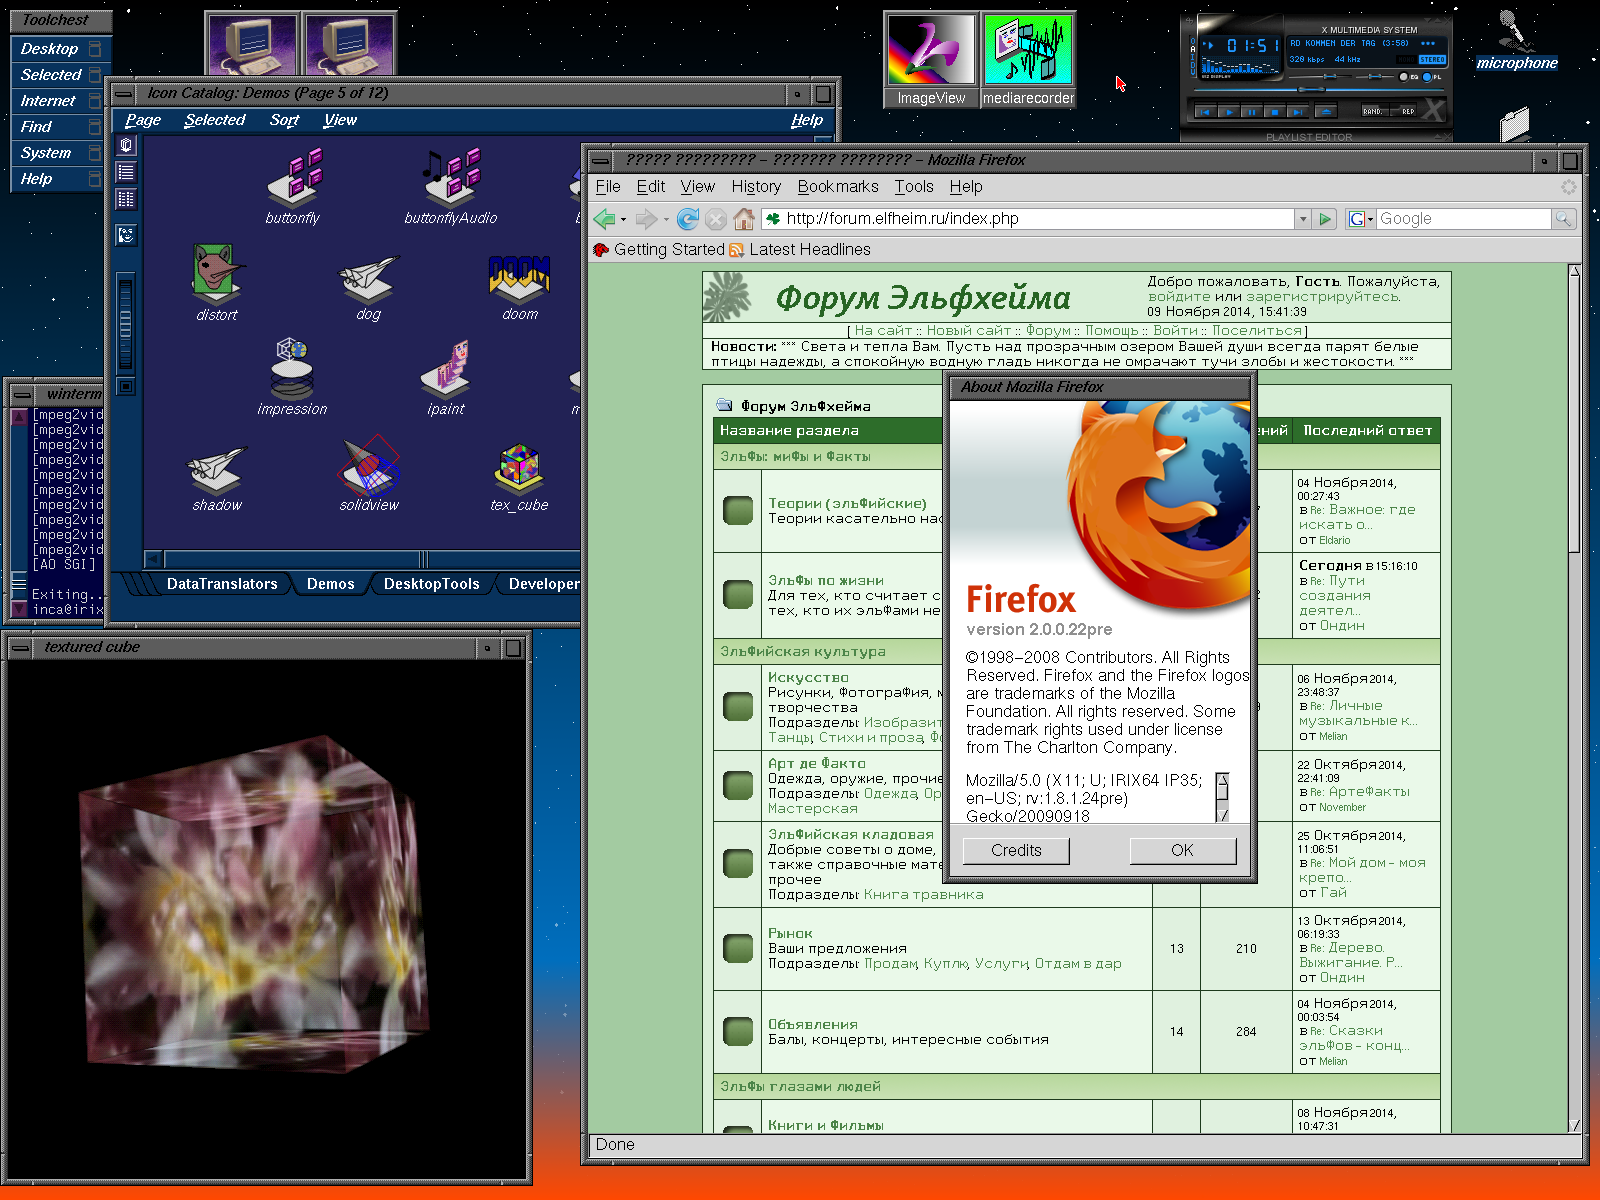Toggle REP repeat in XMMS
This screenshot has height=1200, width=1600.
point(1403,110)
